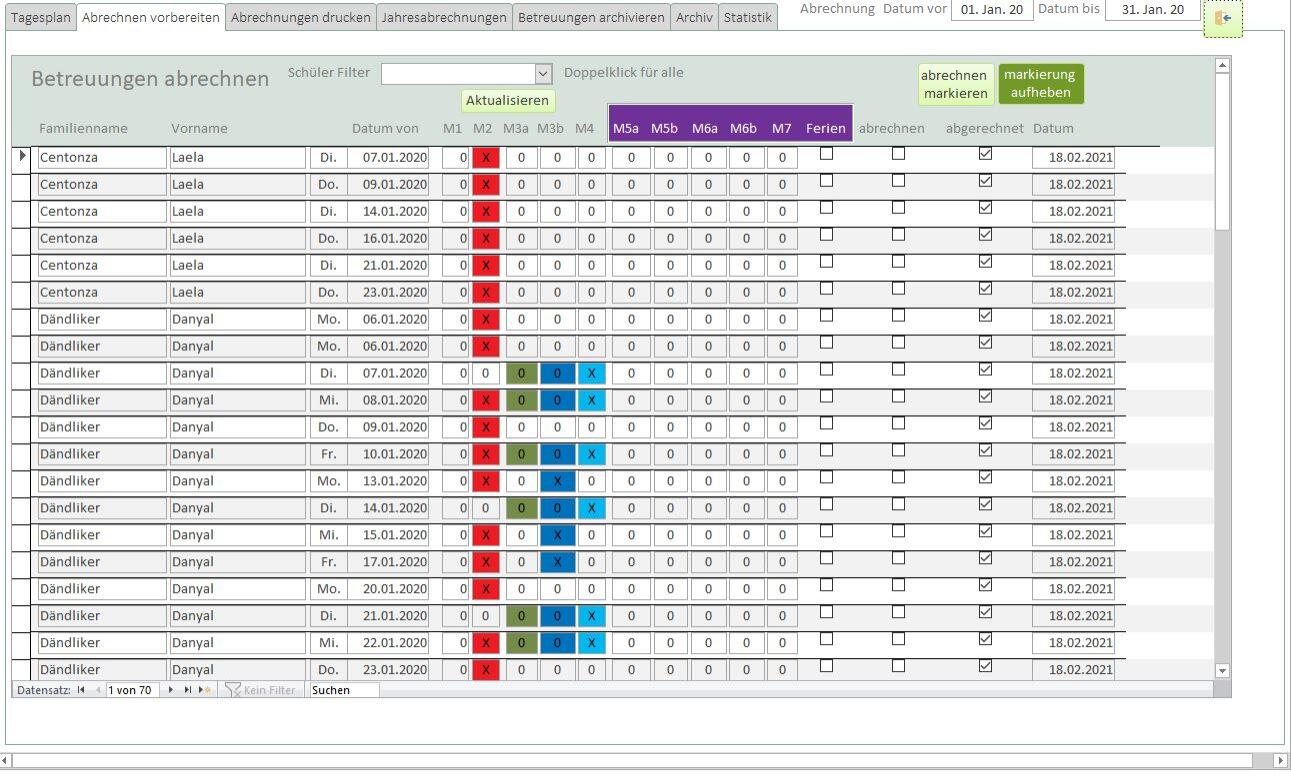
Task: Go to first record in navigator
Action: (81, 690)
